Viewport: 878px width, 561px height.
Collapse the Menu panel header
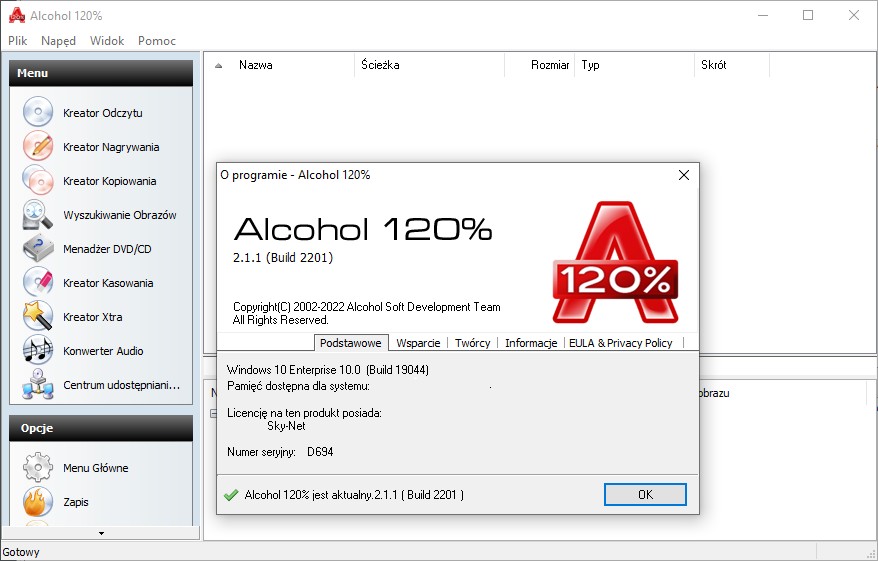pyautogui.click(x=101, y=73)
